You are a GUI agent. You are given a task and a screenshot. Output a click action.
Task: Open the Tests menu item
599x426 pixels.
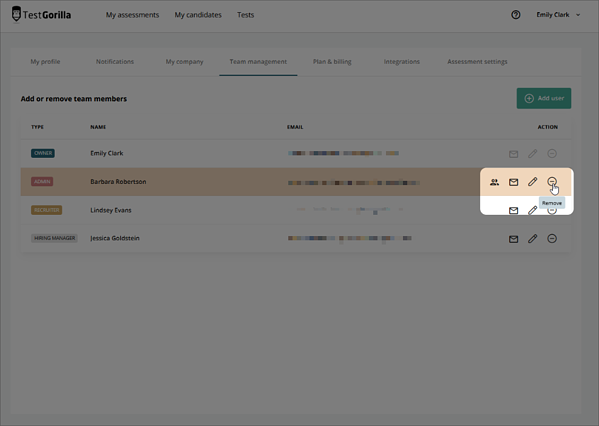click(x=245, y=15)
